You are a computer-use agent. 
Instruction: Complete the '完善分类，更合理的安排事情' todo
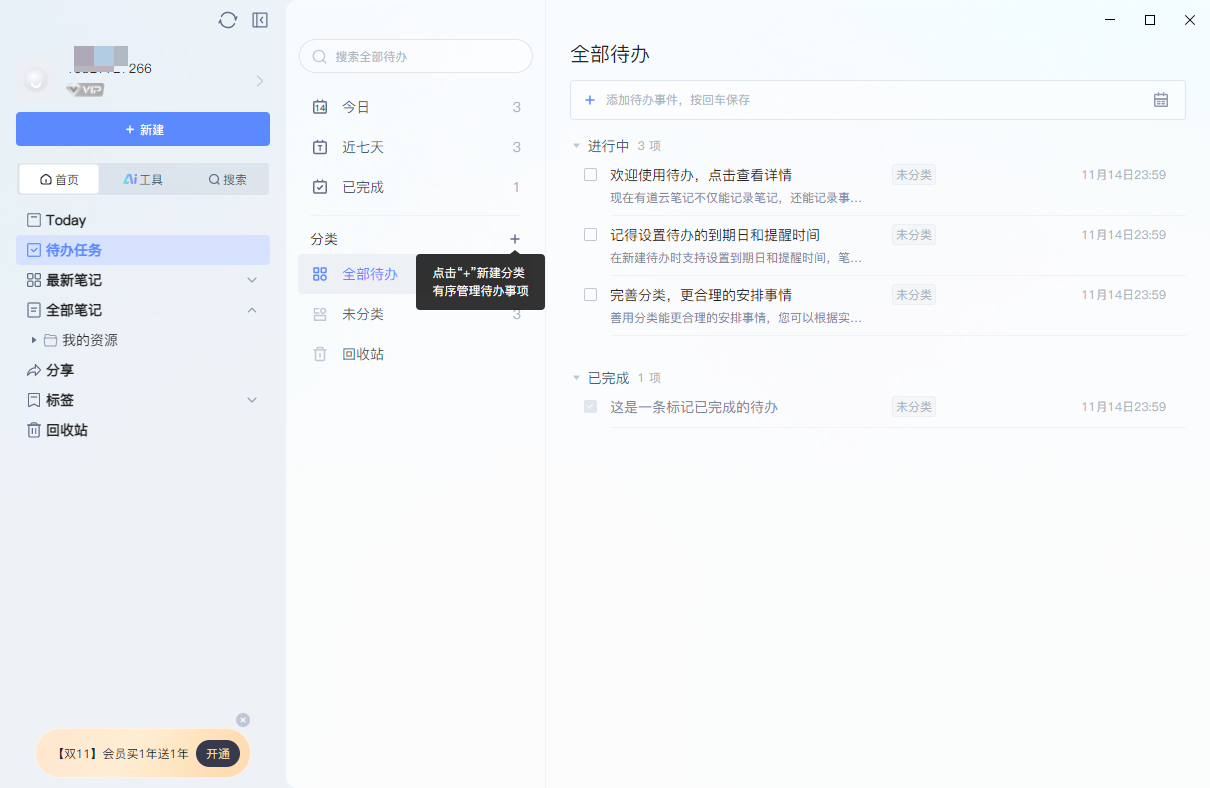point(589,294)
